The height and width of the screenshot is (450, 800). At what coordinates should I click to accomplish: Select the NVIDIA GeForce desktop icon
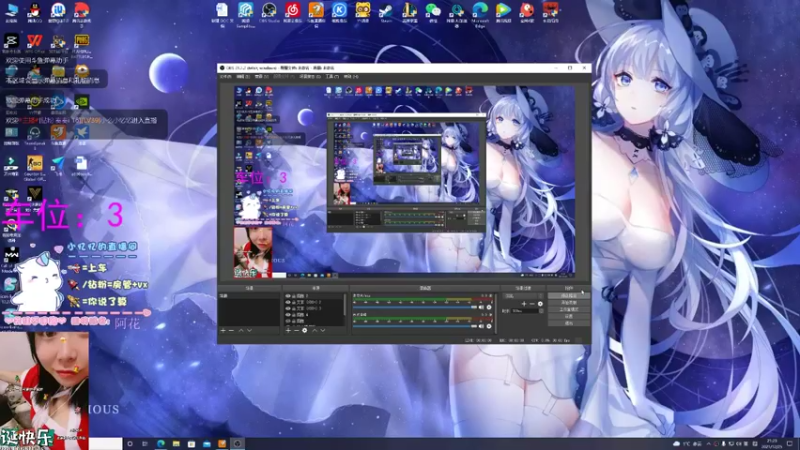point(81,101)
